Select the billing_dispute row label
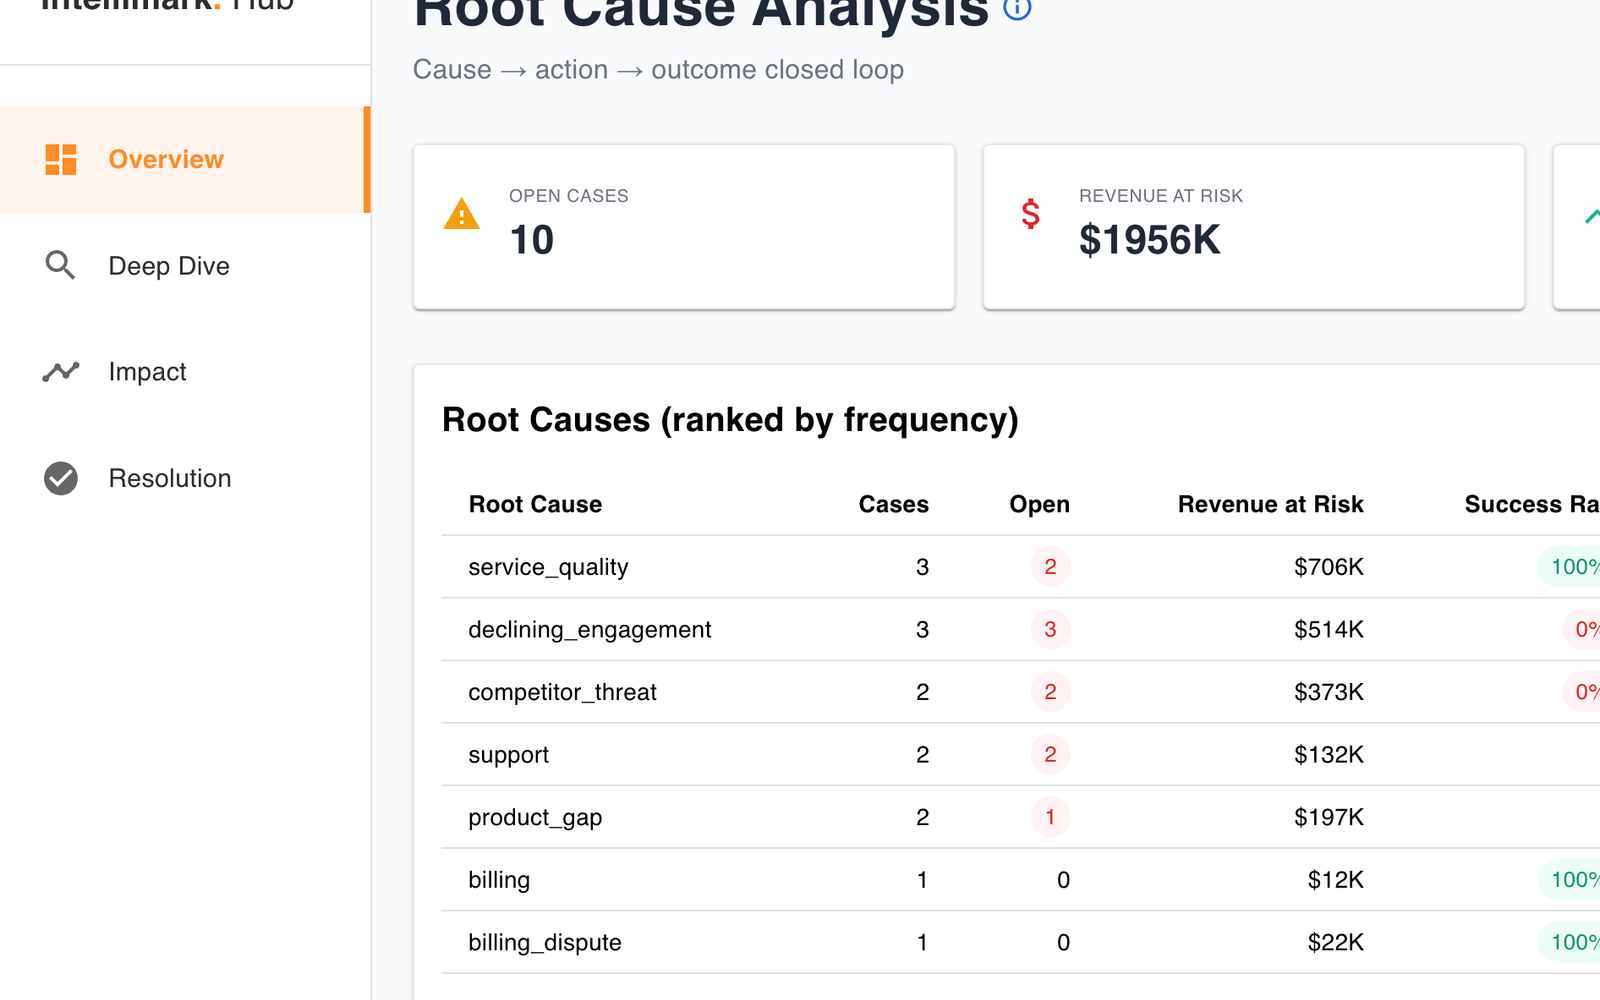Image resolution: width=1600 pixels, height=1000 pixels. pos(545,942)
